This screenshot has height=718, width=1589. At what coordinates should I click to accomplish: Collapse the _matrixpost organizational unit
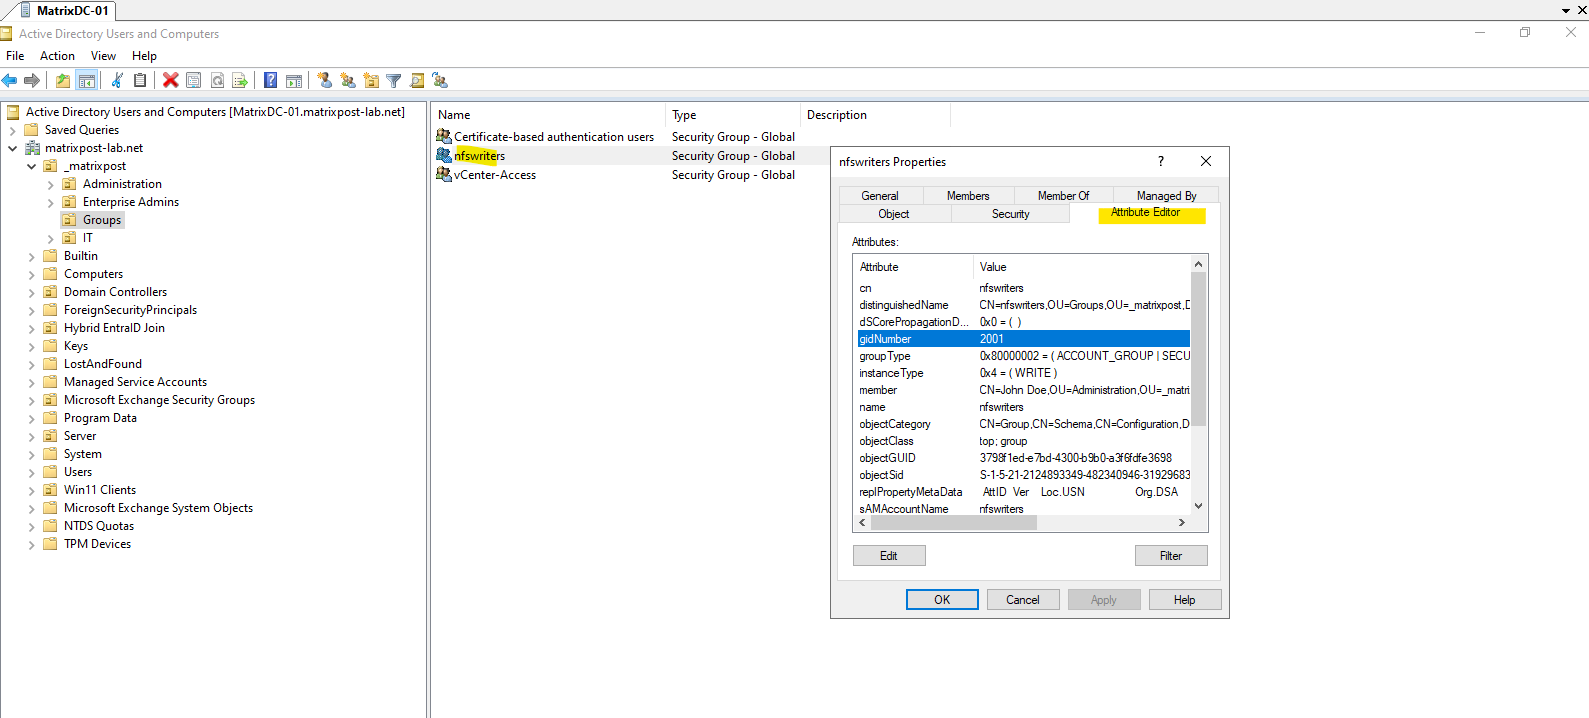click(31, 166)
